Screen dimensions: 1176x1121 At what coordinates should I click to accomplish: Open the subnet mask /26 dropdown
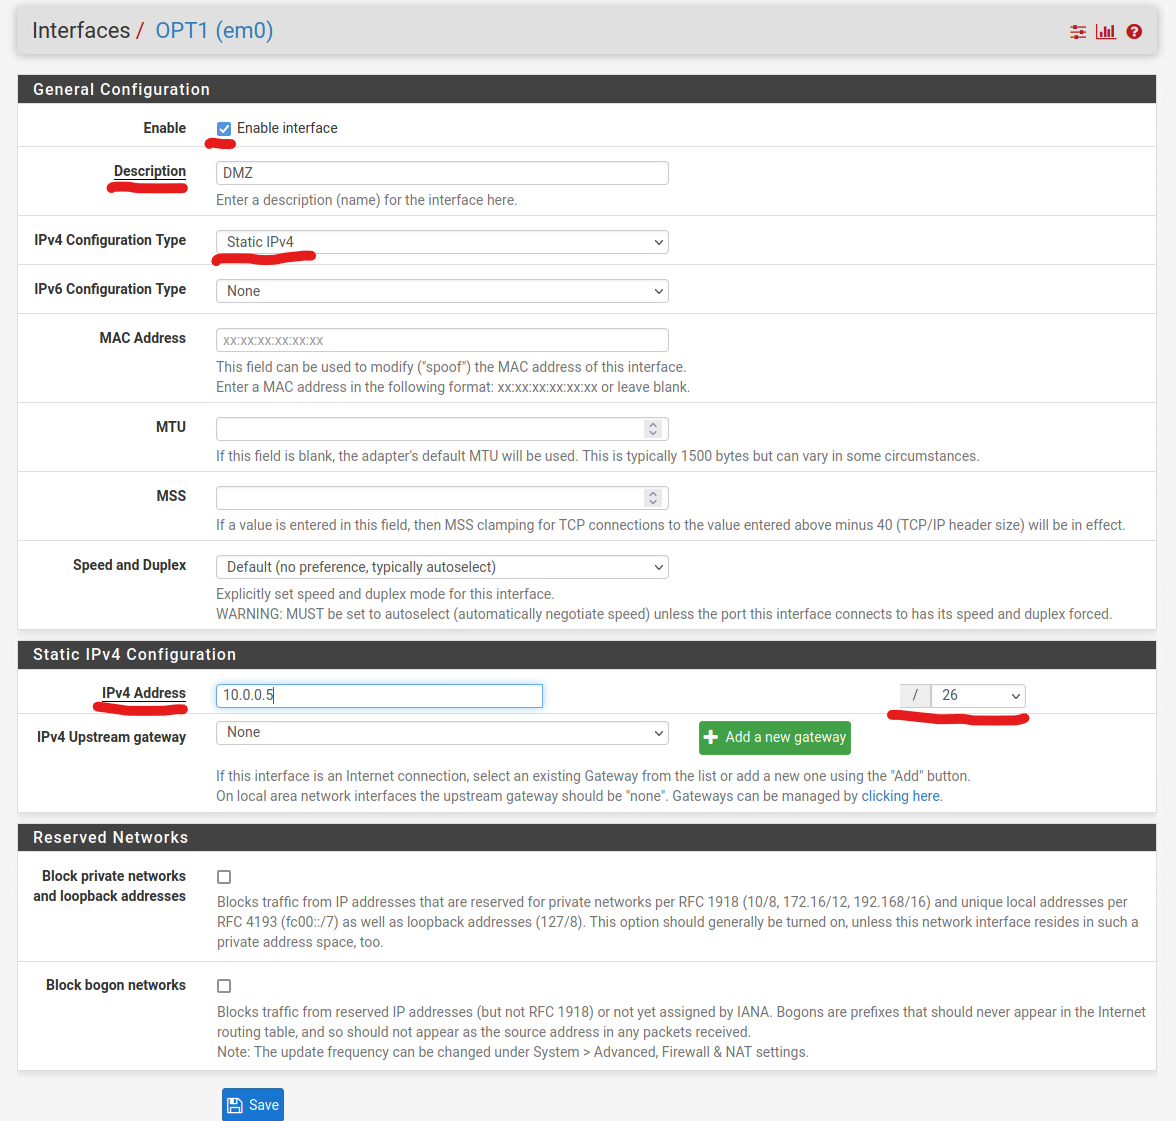(x=977, y=696)
